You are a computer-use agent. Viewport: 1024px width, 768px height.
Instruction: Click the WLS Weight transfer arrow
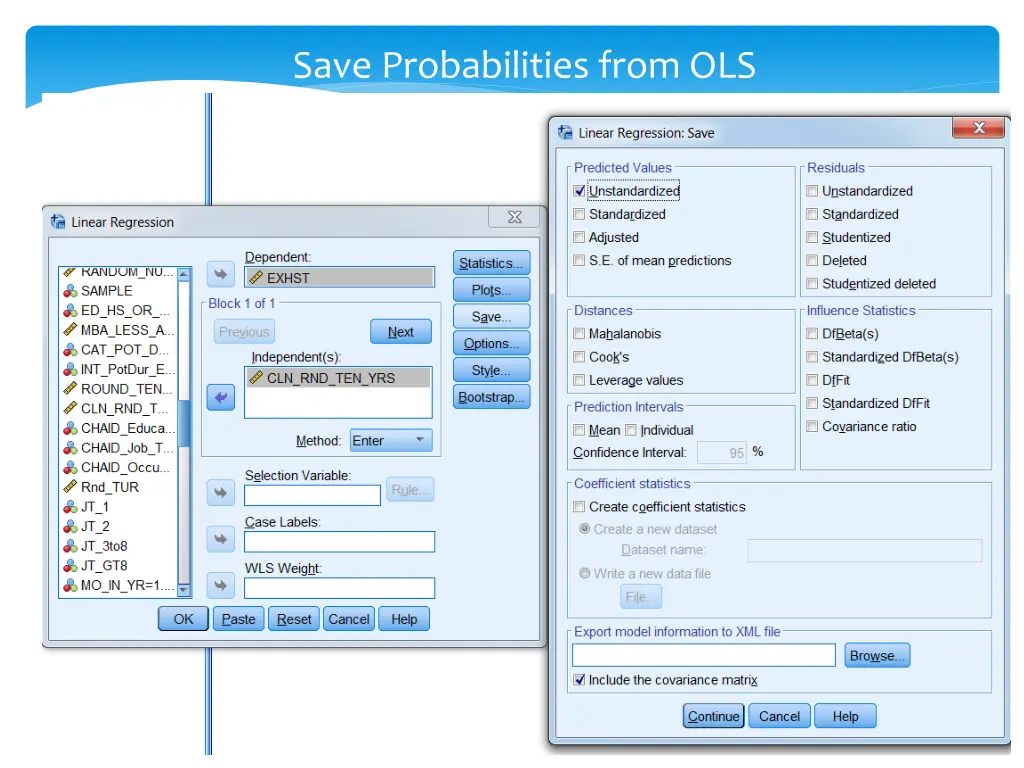[x=220, y=587]
